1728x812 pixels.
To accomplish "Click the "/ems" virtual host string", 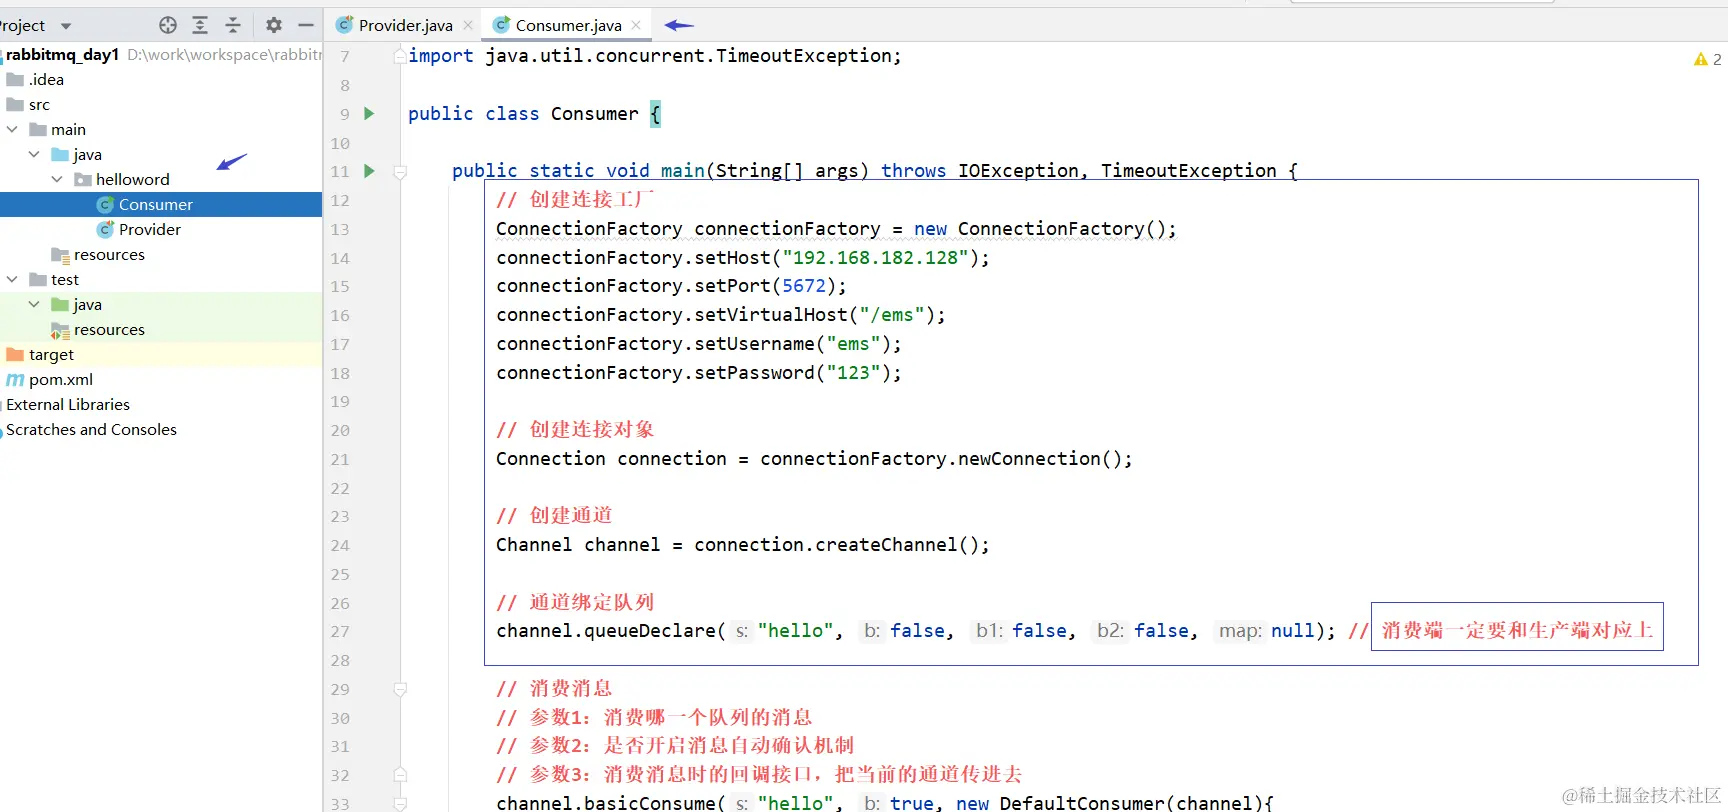I will (x=892, y=315).
